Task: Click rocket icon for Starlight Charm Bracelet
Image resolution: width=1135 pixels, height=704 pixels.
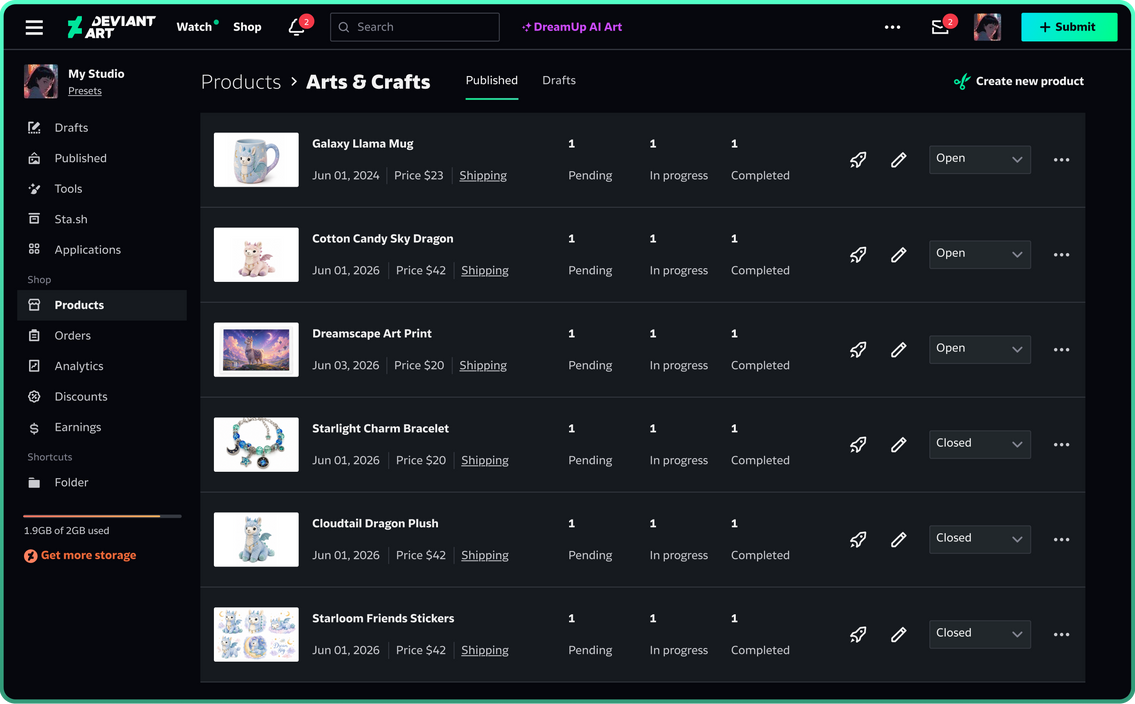Action: coord(858,444)
